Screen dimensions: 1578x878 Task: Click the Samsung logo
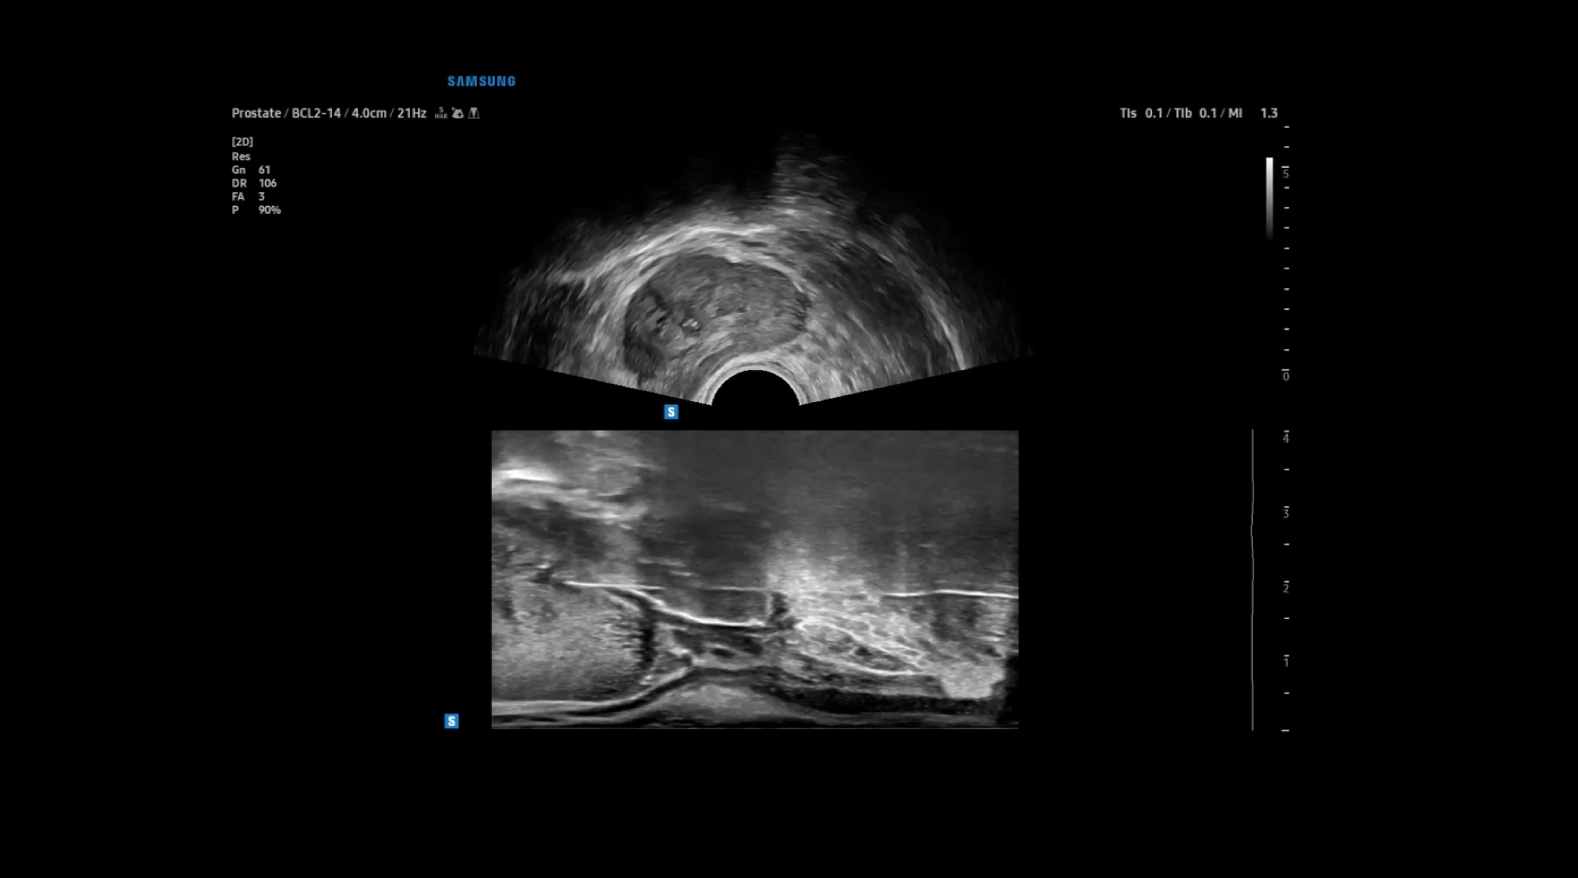tap(481, 81)
